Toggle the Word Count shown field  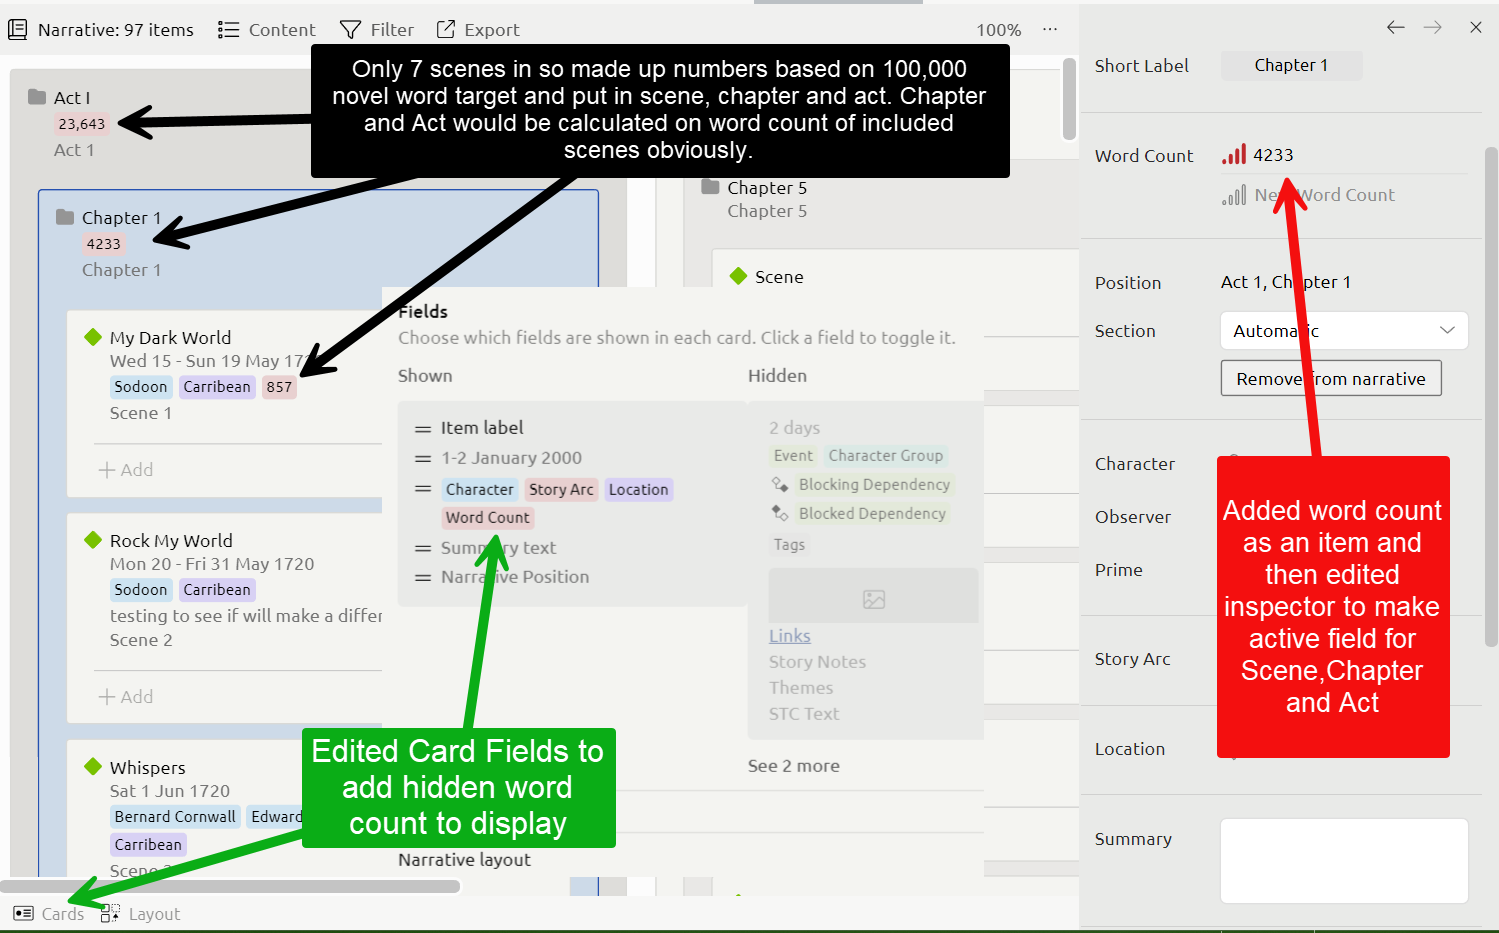pos(487,518)
